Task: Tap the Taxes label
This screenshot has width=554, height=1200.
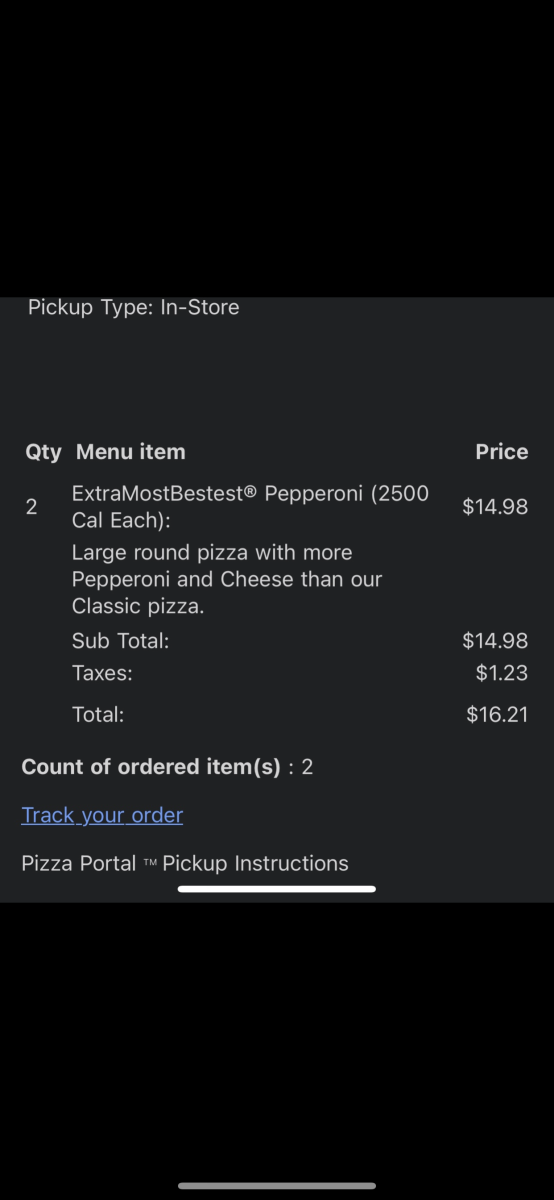Action: 102,673
